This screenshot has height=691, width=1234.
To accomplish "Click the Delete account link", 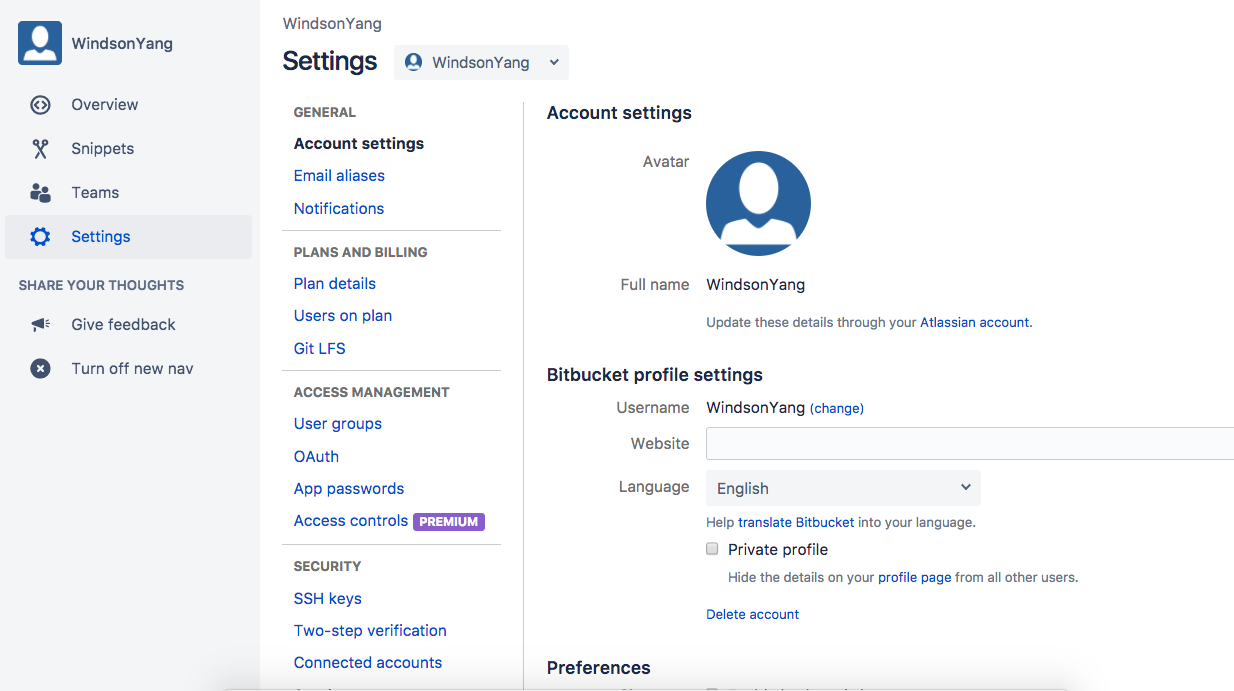I will pyautogui.click(x=753, y=615).
